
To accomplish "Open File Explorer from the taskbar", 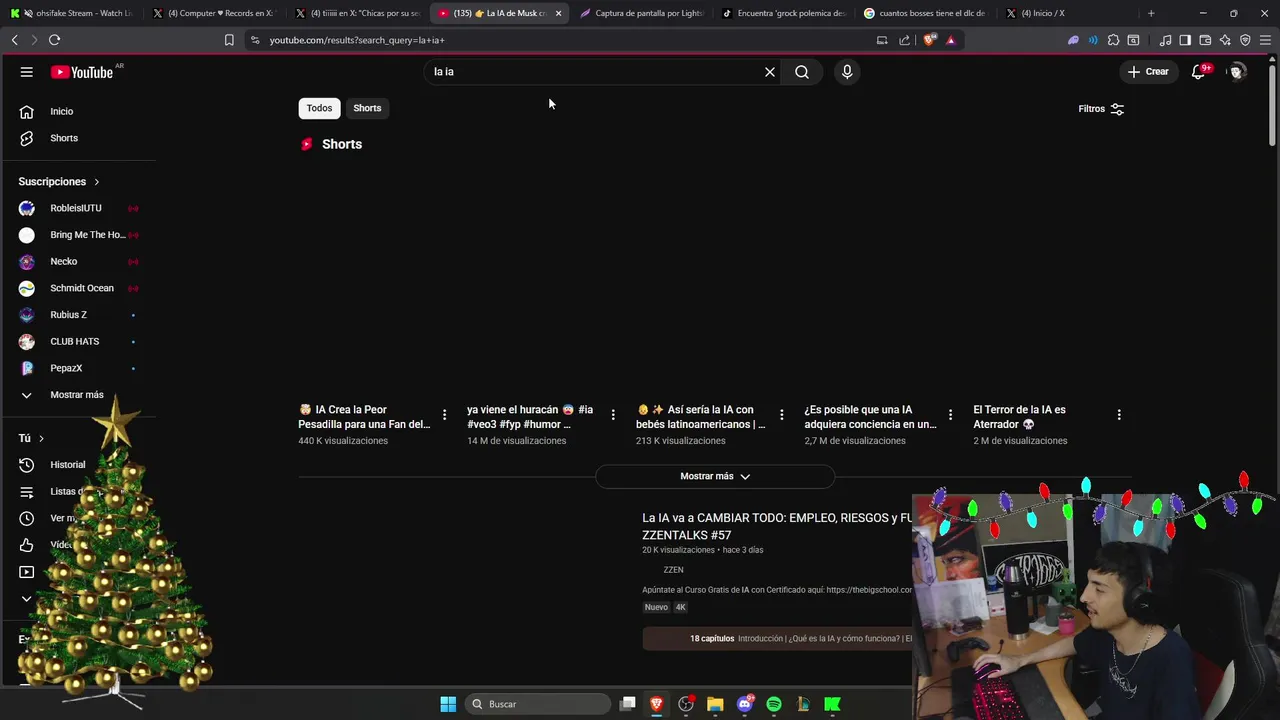I will pos(715,704).
